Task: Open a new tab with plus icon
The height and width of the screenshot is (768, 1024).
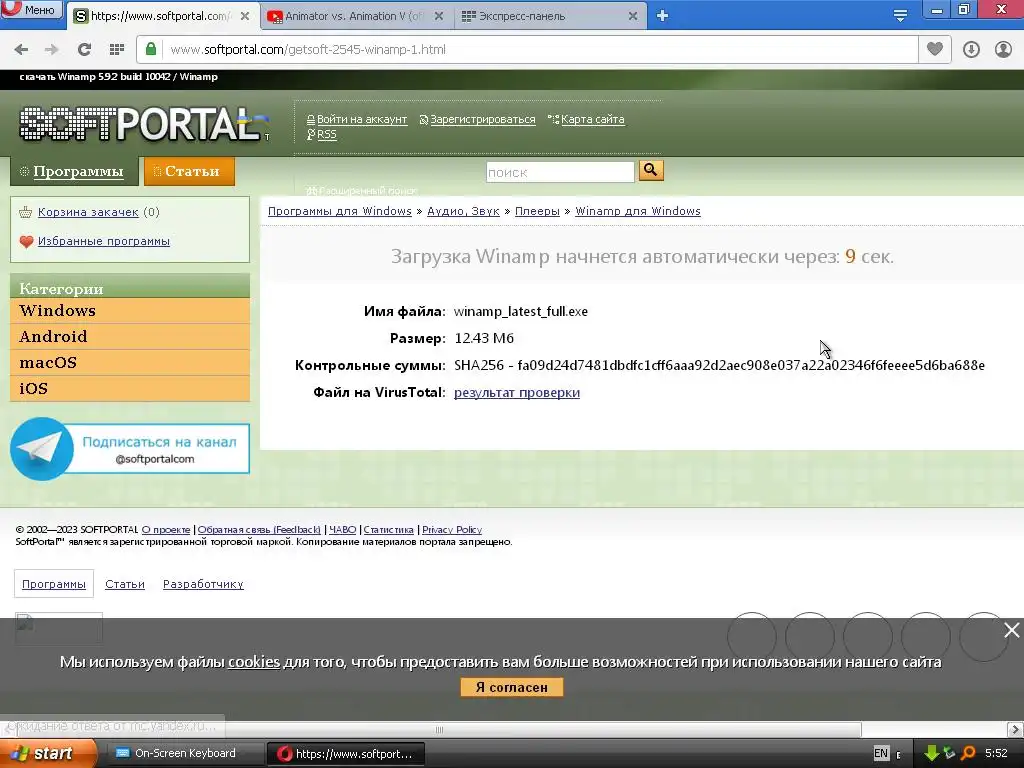Action: (x=662, y=16)
